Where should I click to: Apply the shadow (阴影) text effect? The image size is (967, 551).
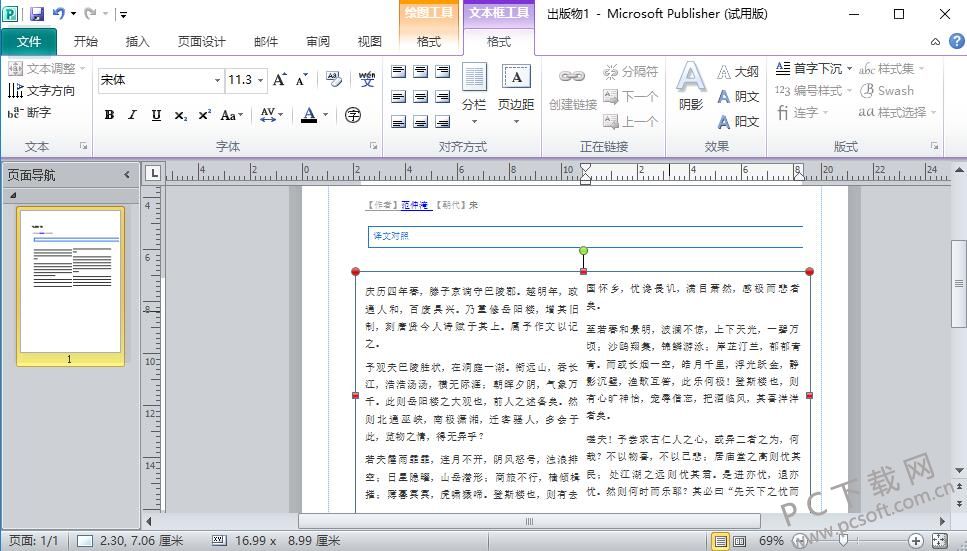691,86
